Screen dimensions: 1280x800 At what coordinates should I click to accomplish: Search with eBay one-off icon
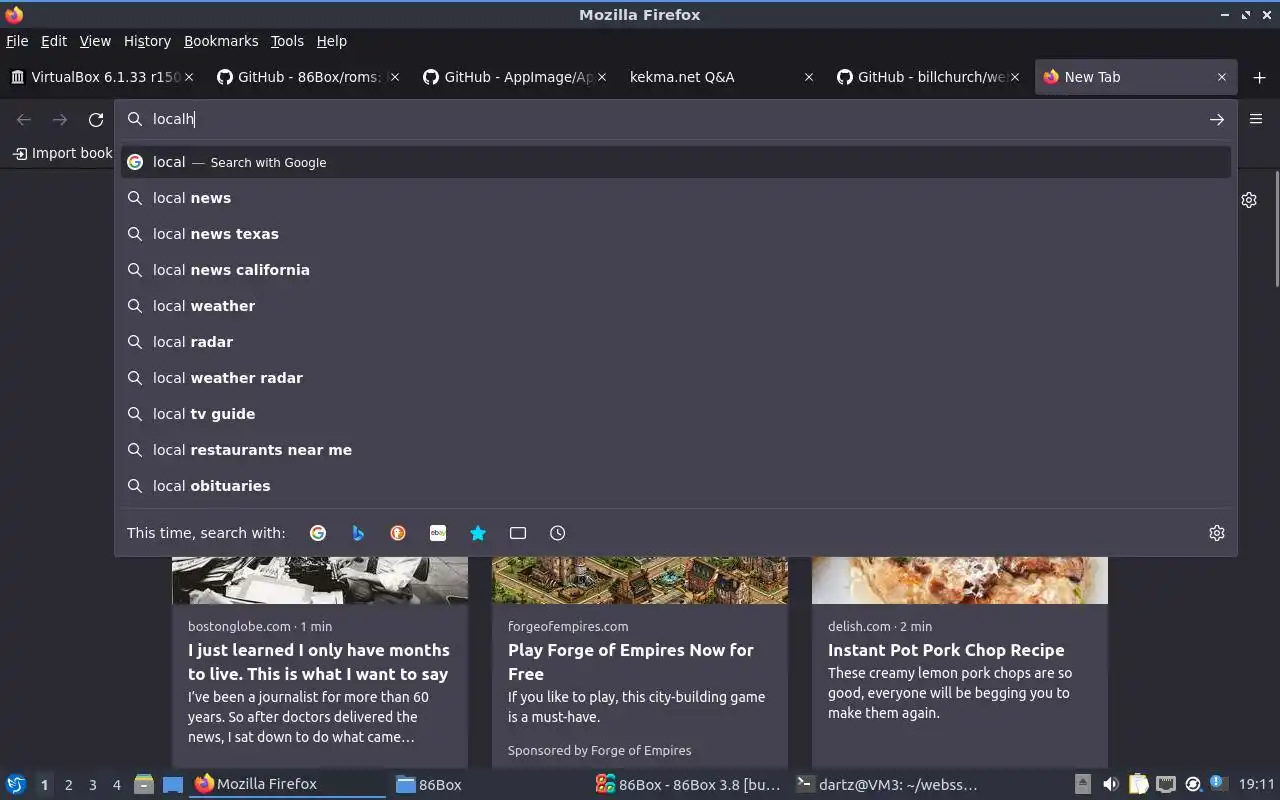[x=438, y=533]
